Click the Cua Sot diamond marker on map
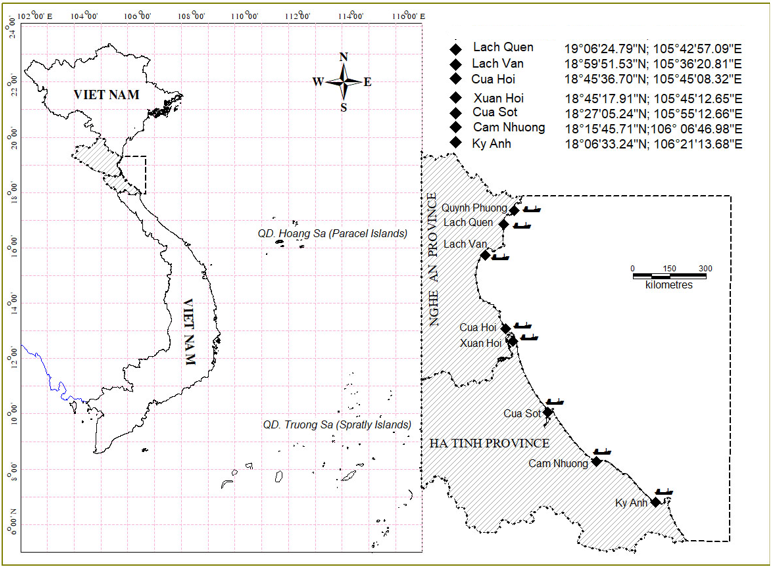This screenshot has width=772, height=570. coord(547,412)
